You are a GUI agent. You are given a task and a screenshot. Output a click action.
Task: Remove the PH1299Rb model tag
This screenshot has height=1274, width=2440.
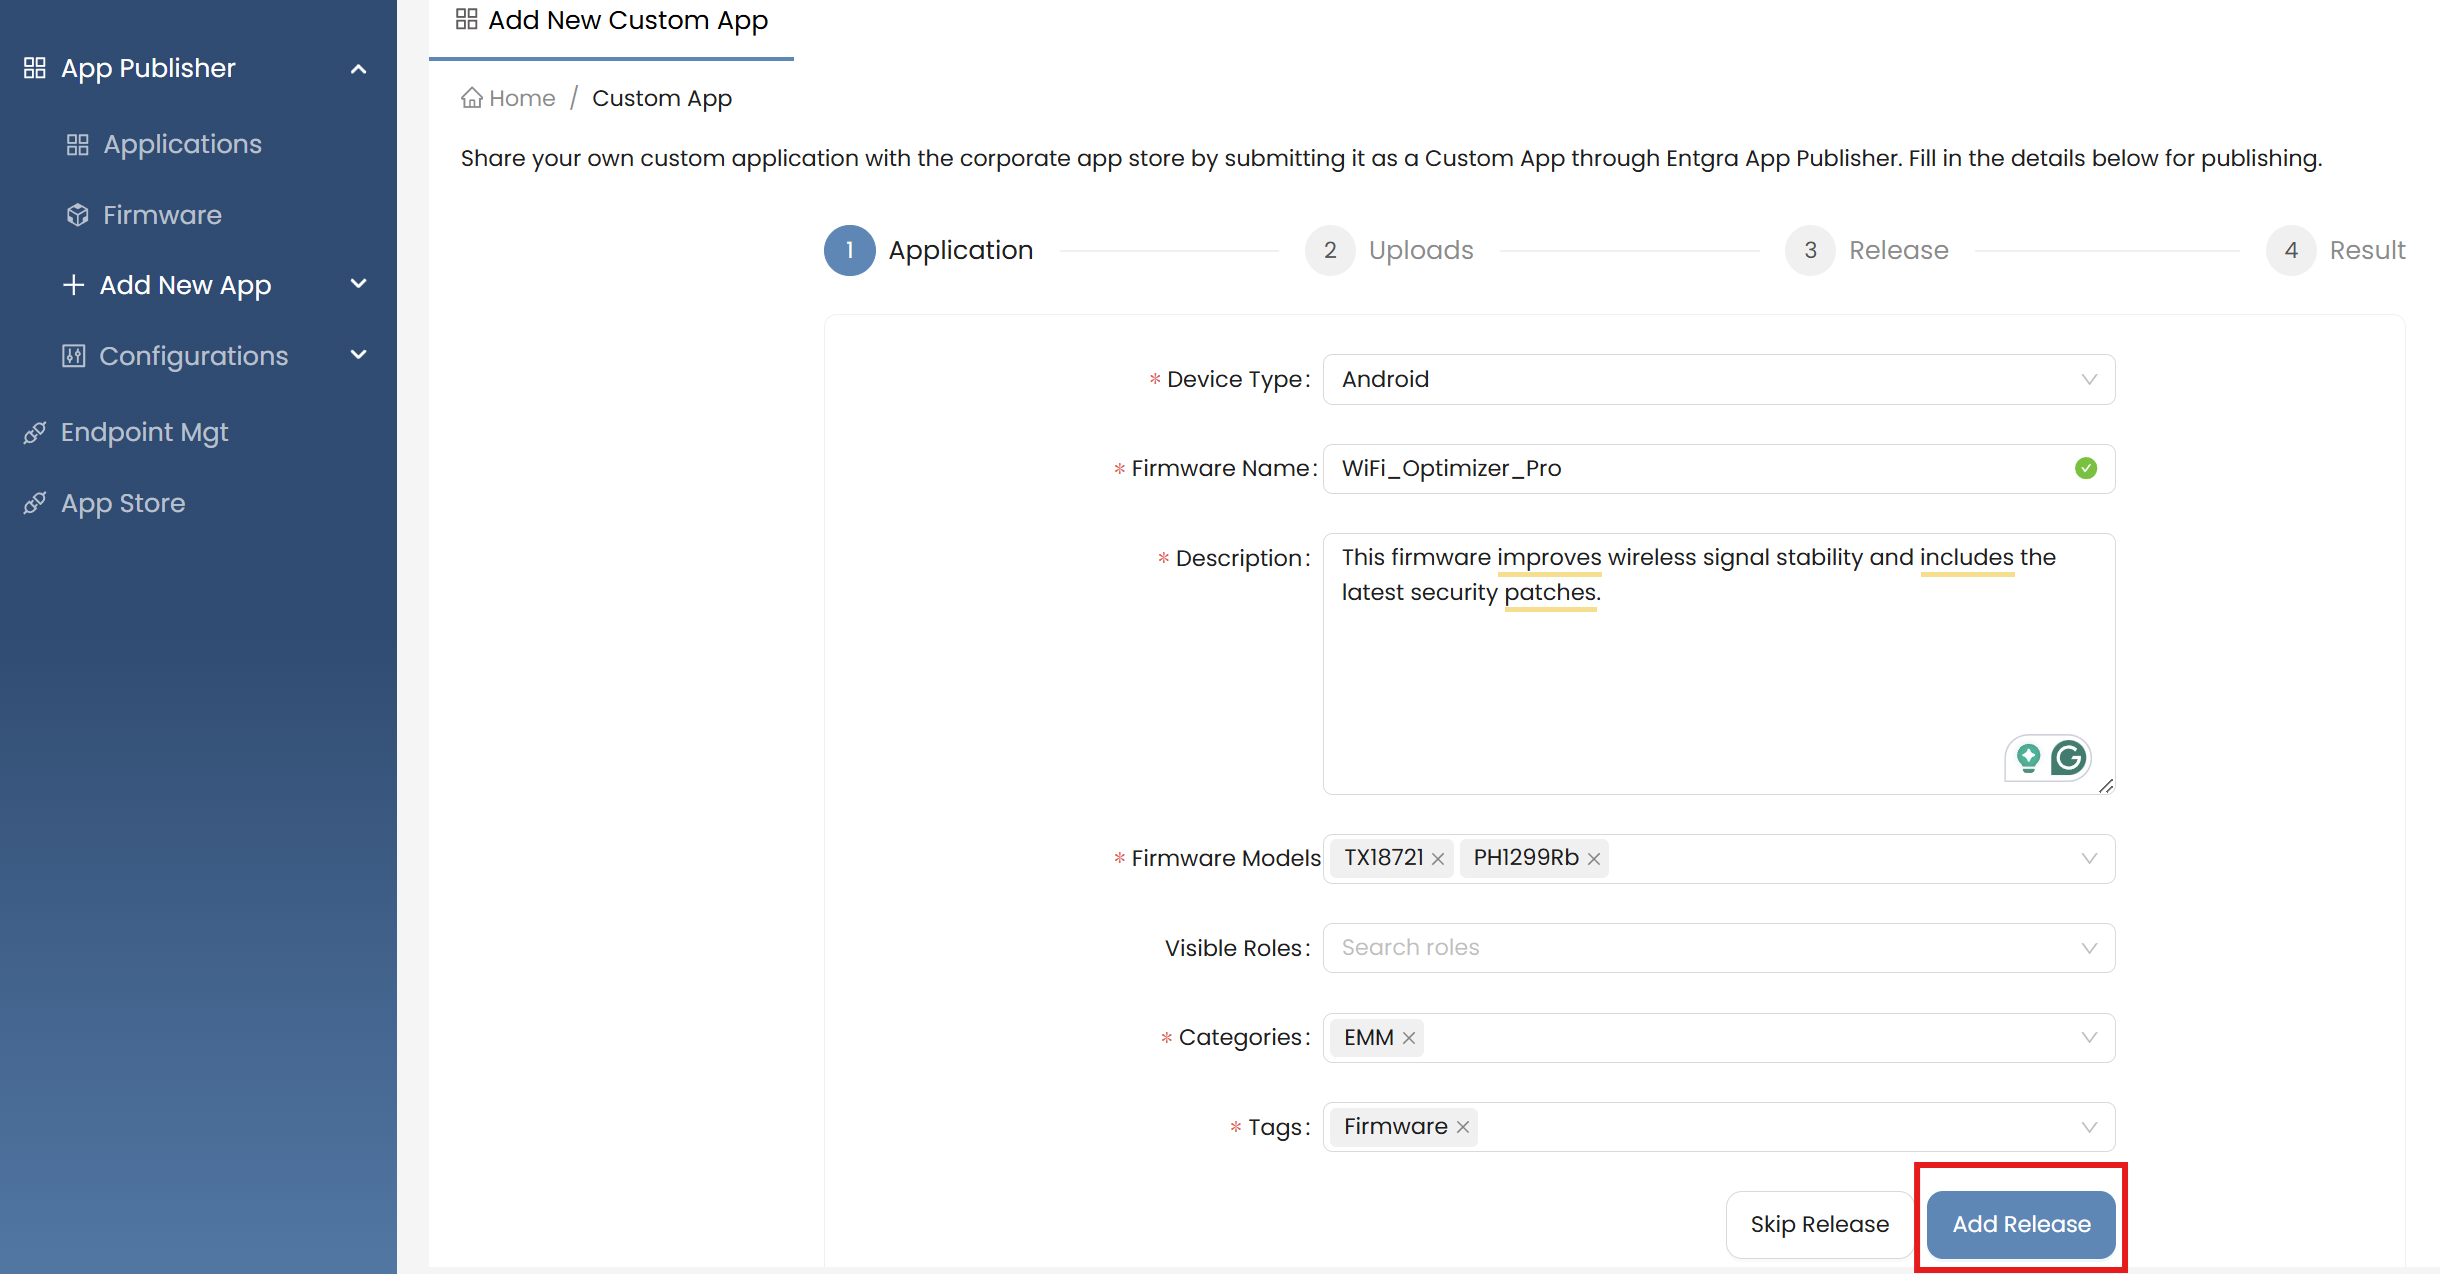pos(1594,859)
